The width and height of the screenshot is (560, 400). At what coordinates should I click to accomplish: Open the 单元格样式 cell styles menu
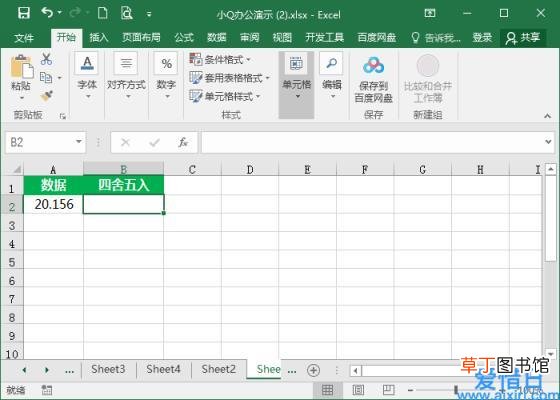(x=225, y=96)
